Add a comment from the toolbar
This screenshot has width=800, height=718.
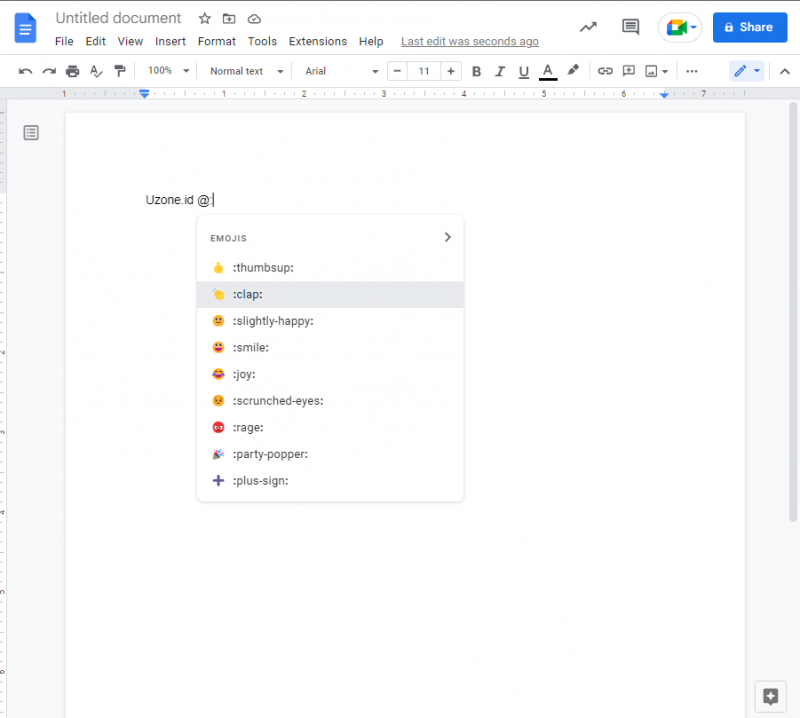(x=629, y=71)
